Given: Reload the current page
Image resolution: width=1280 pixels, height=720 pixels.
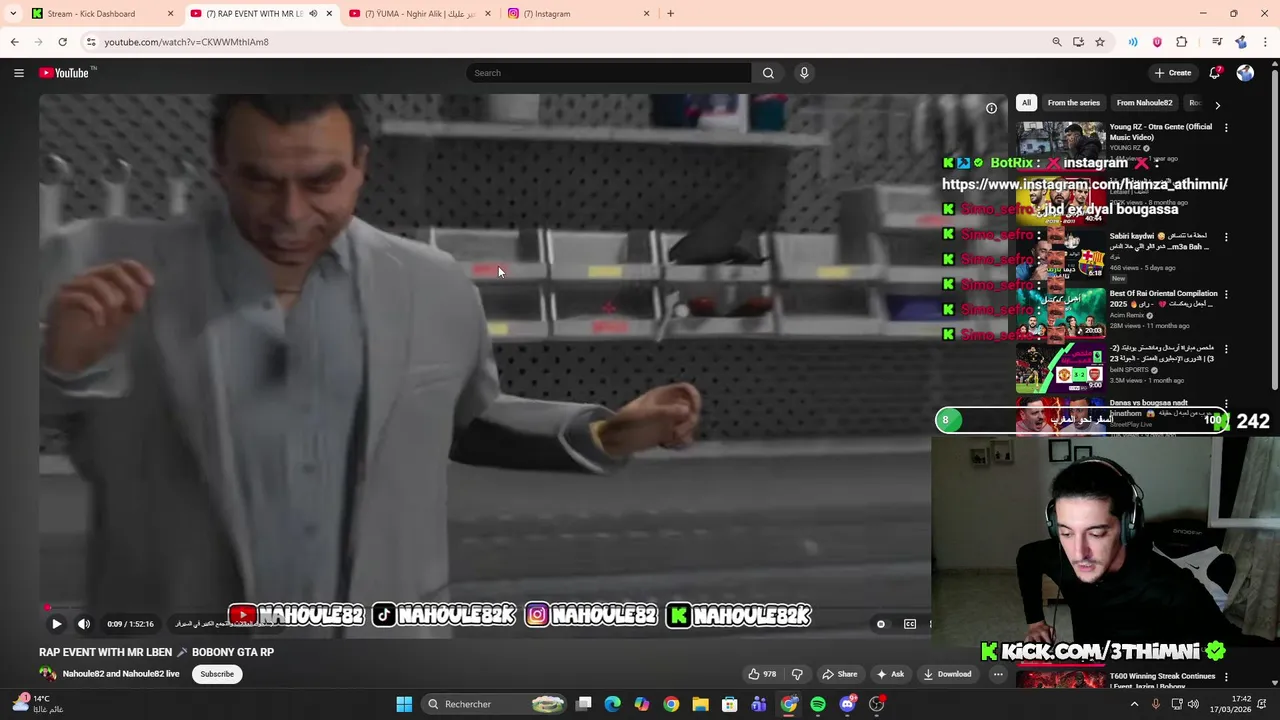Looking at the screenshot, I should point(62,42).
